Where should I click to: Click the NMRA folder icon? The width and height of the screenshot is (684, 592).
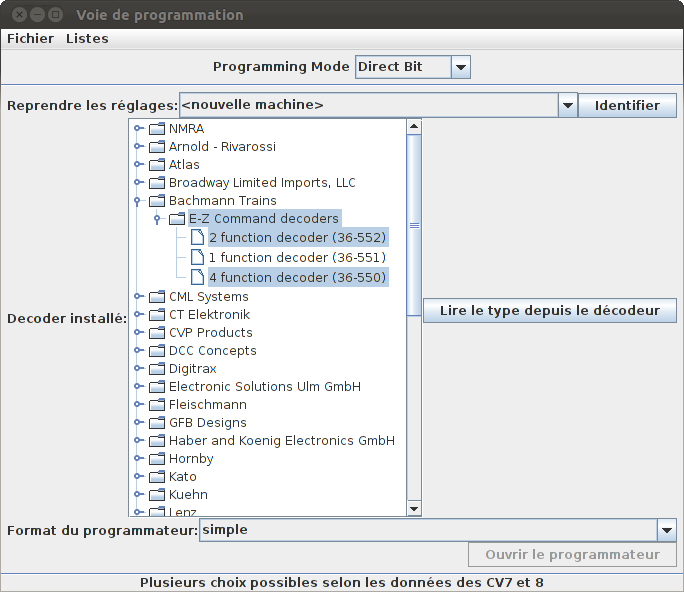tap(157, 129)
